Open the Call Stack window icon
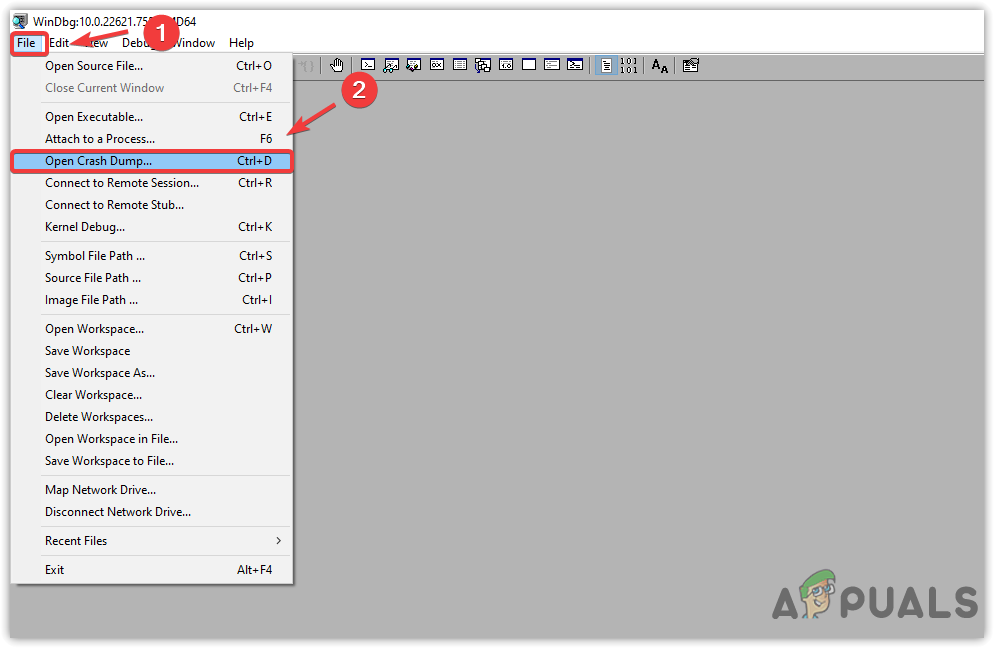 pyautogui.click(x=482, y=65)
